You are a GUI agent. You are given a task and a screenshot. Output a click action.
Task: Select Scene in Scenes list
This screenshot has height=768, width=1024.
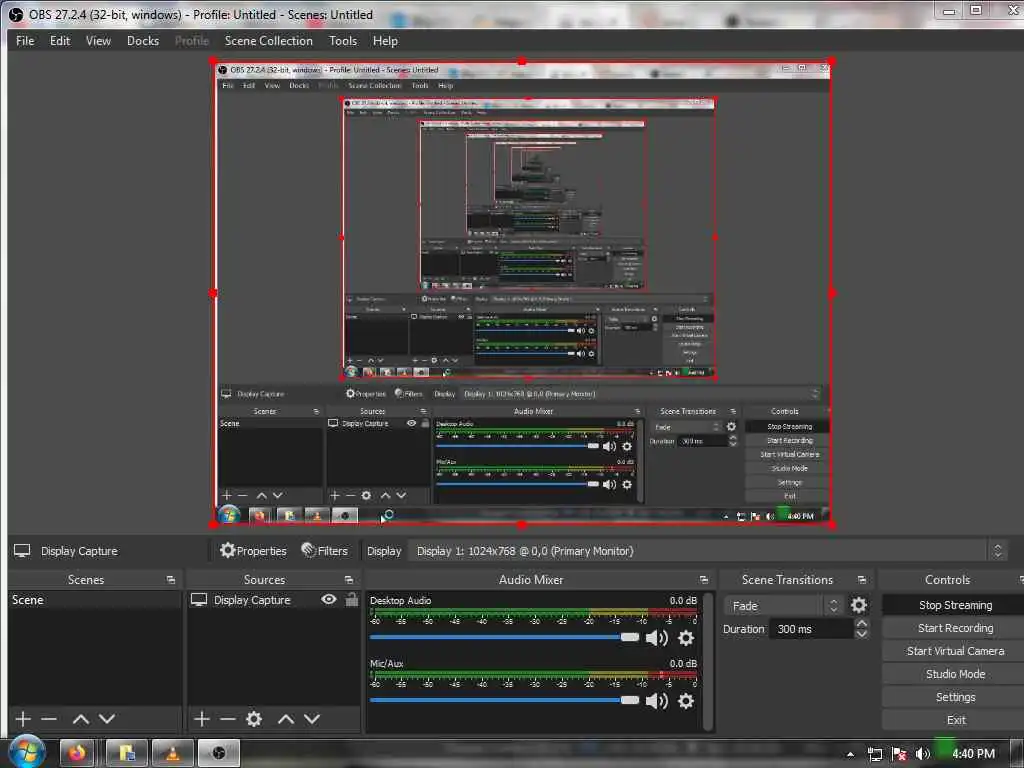[95, 600]
